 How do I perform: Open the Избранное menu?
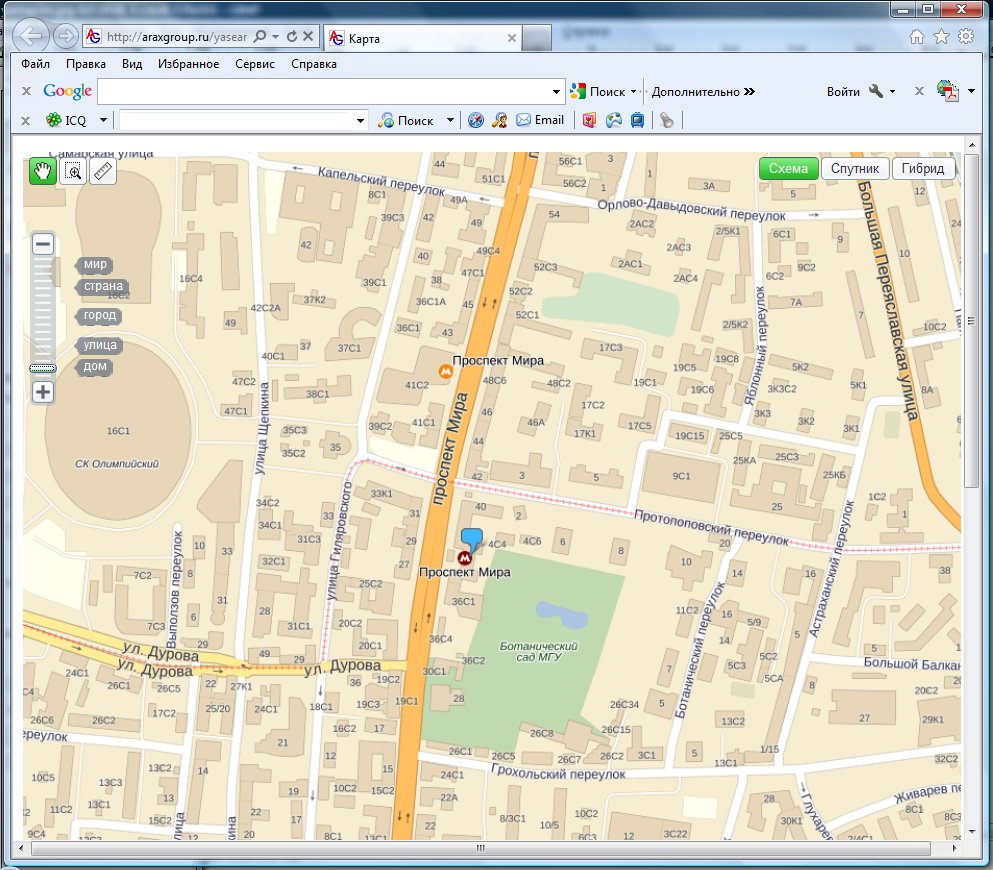click(188, 64)
